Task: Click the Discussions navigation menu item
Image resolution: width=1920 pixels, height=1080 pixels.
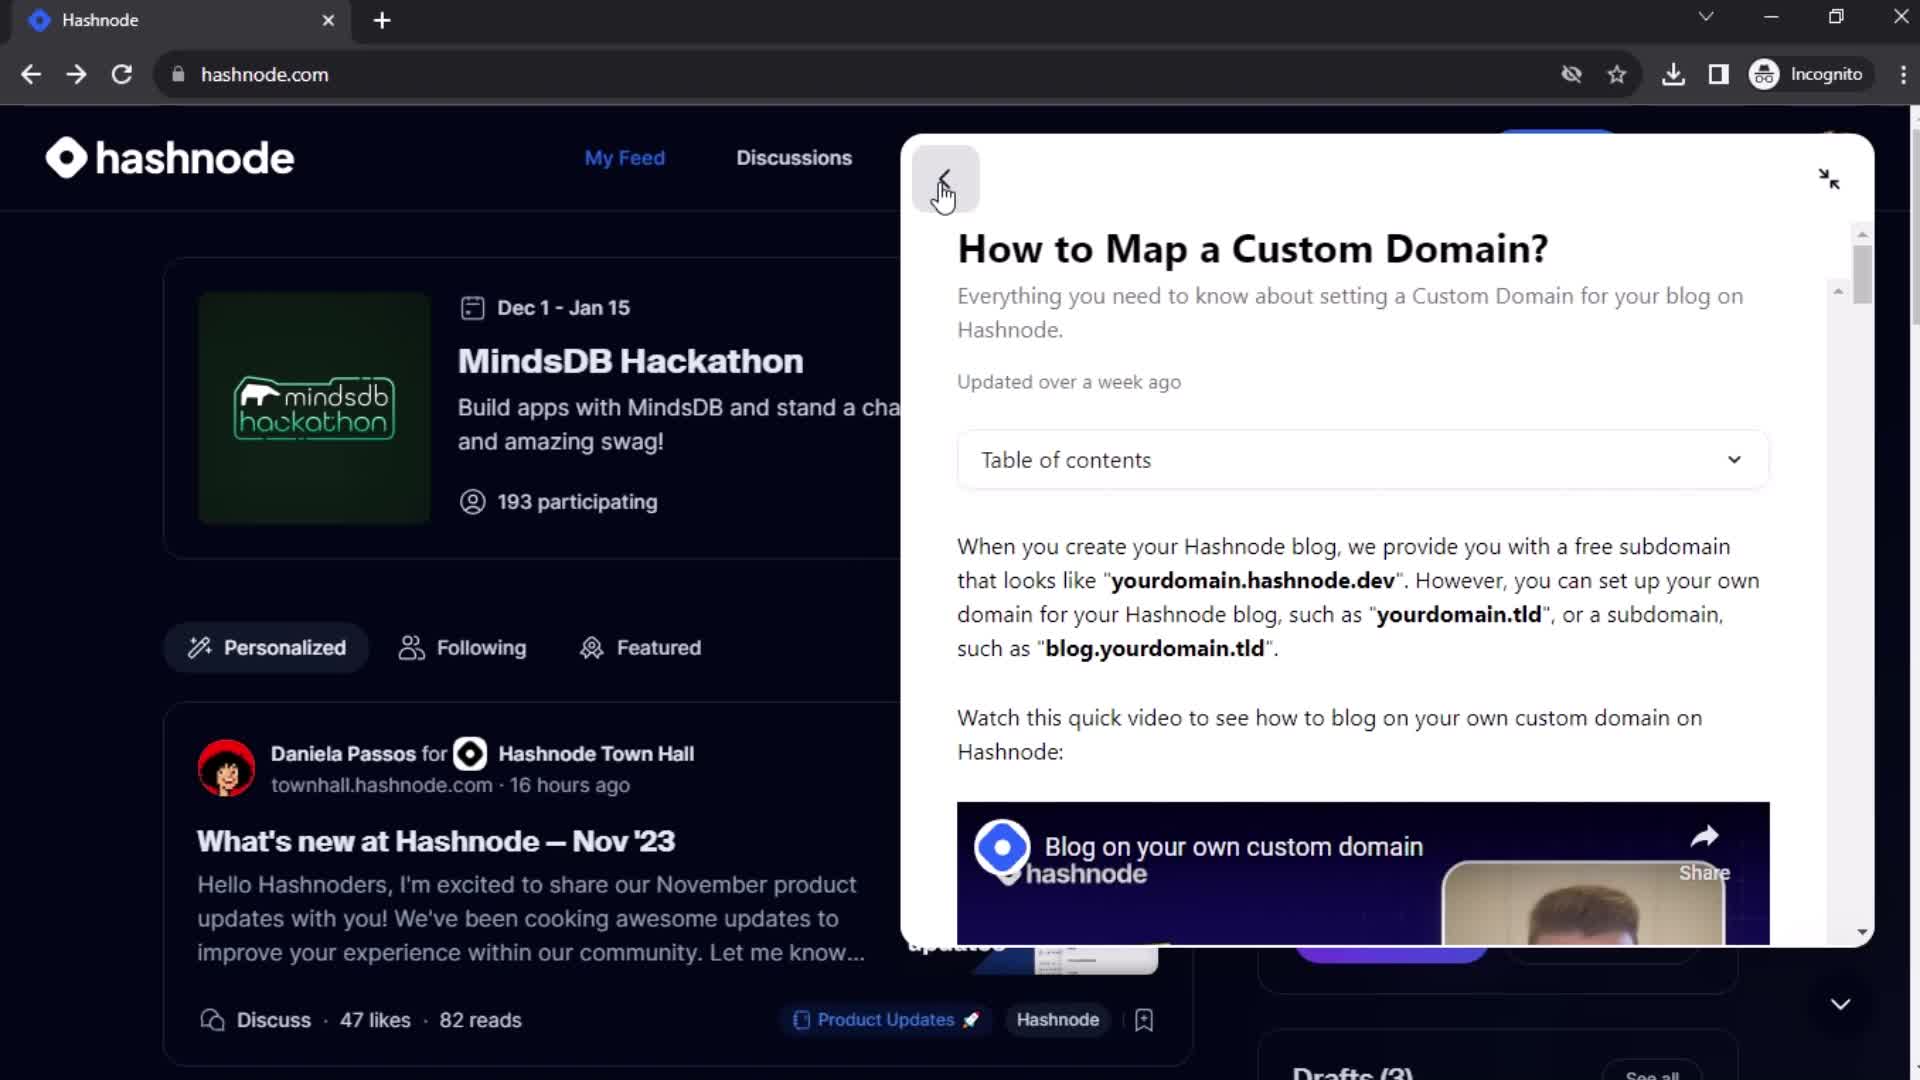Action: (794, 158)
